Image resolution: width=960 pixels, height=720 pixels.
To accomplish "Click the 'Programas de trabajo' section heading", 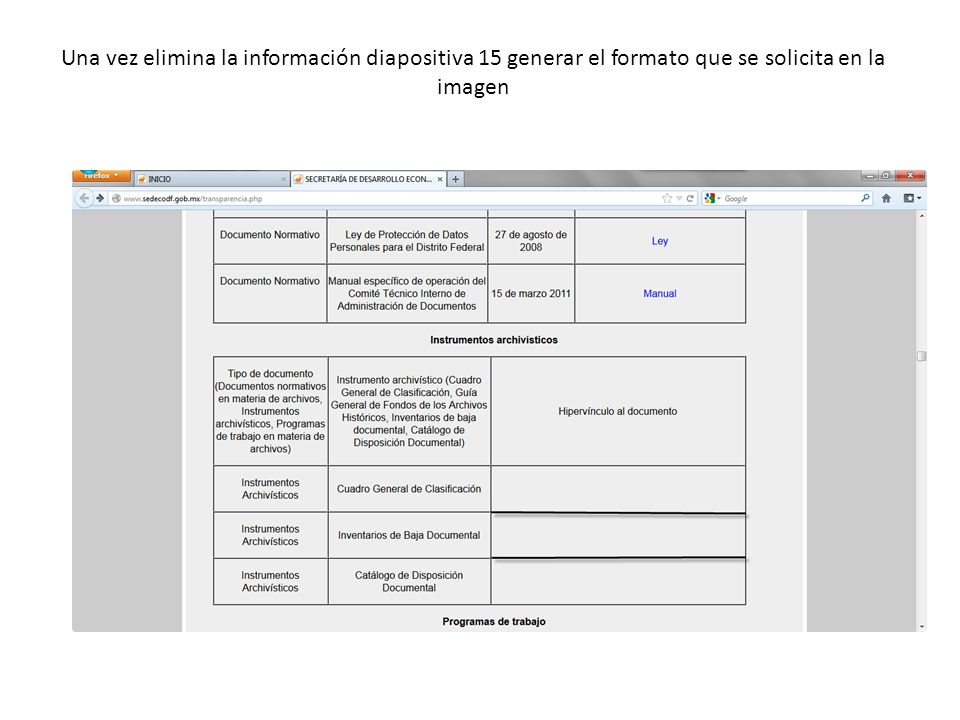I will click(x=494, y=622).
